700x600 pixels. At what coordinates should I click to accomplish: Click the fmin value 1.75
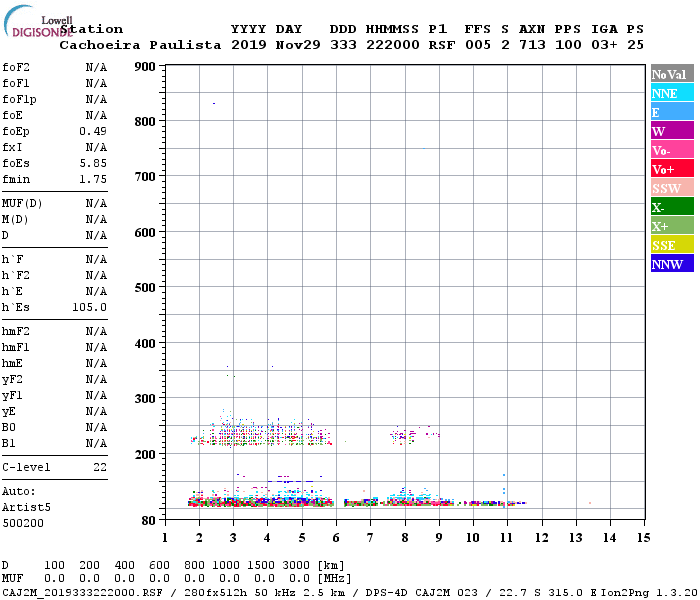pyautogui.click(x=93, y=179)
